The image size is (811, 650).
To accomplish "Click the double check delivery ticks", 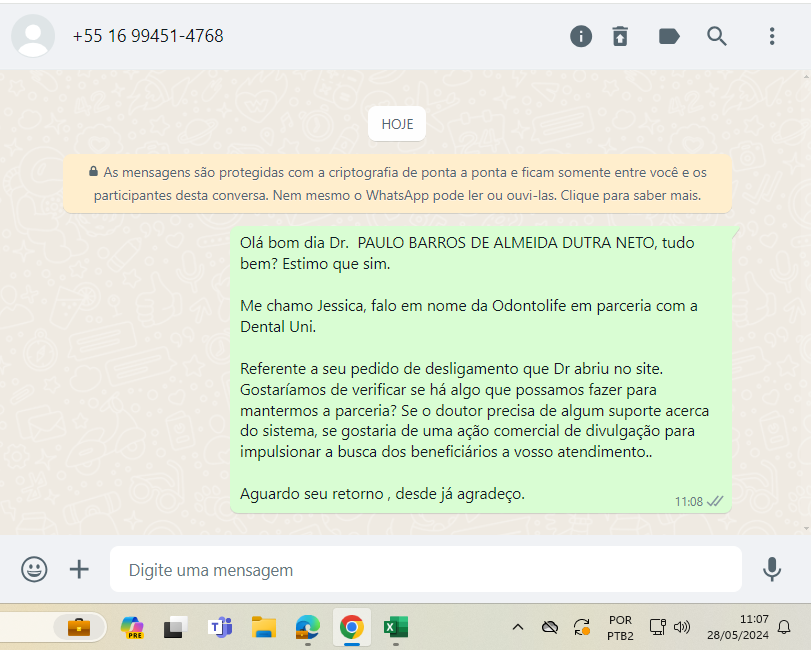I will click(715, 501).
